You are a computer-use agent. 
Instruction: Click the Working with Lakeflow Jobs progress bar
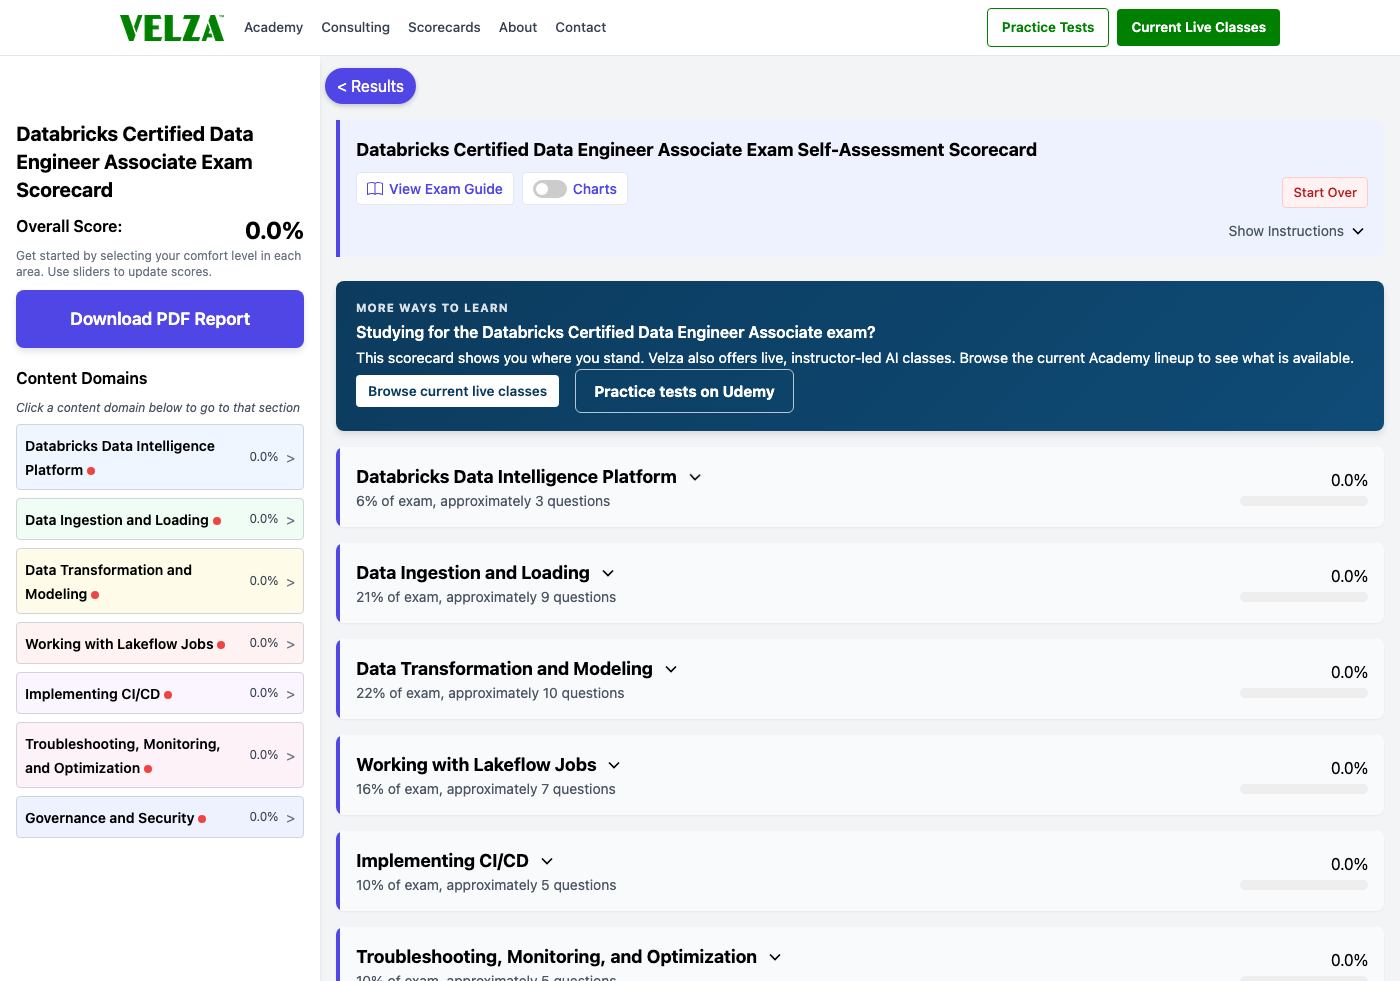[x=1304, y=789]
